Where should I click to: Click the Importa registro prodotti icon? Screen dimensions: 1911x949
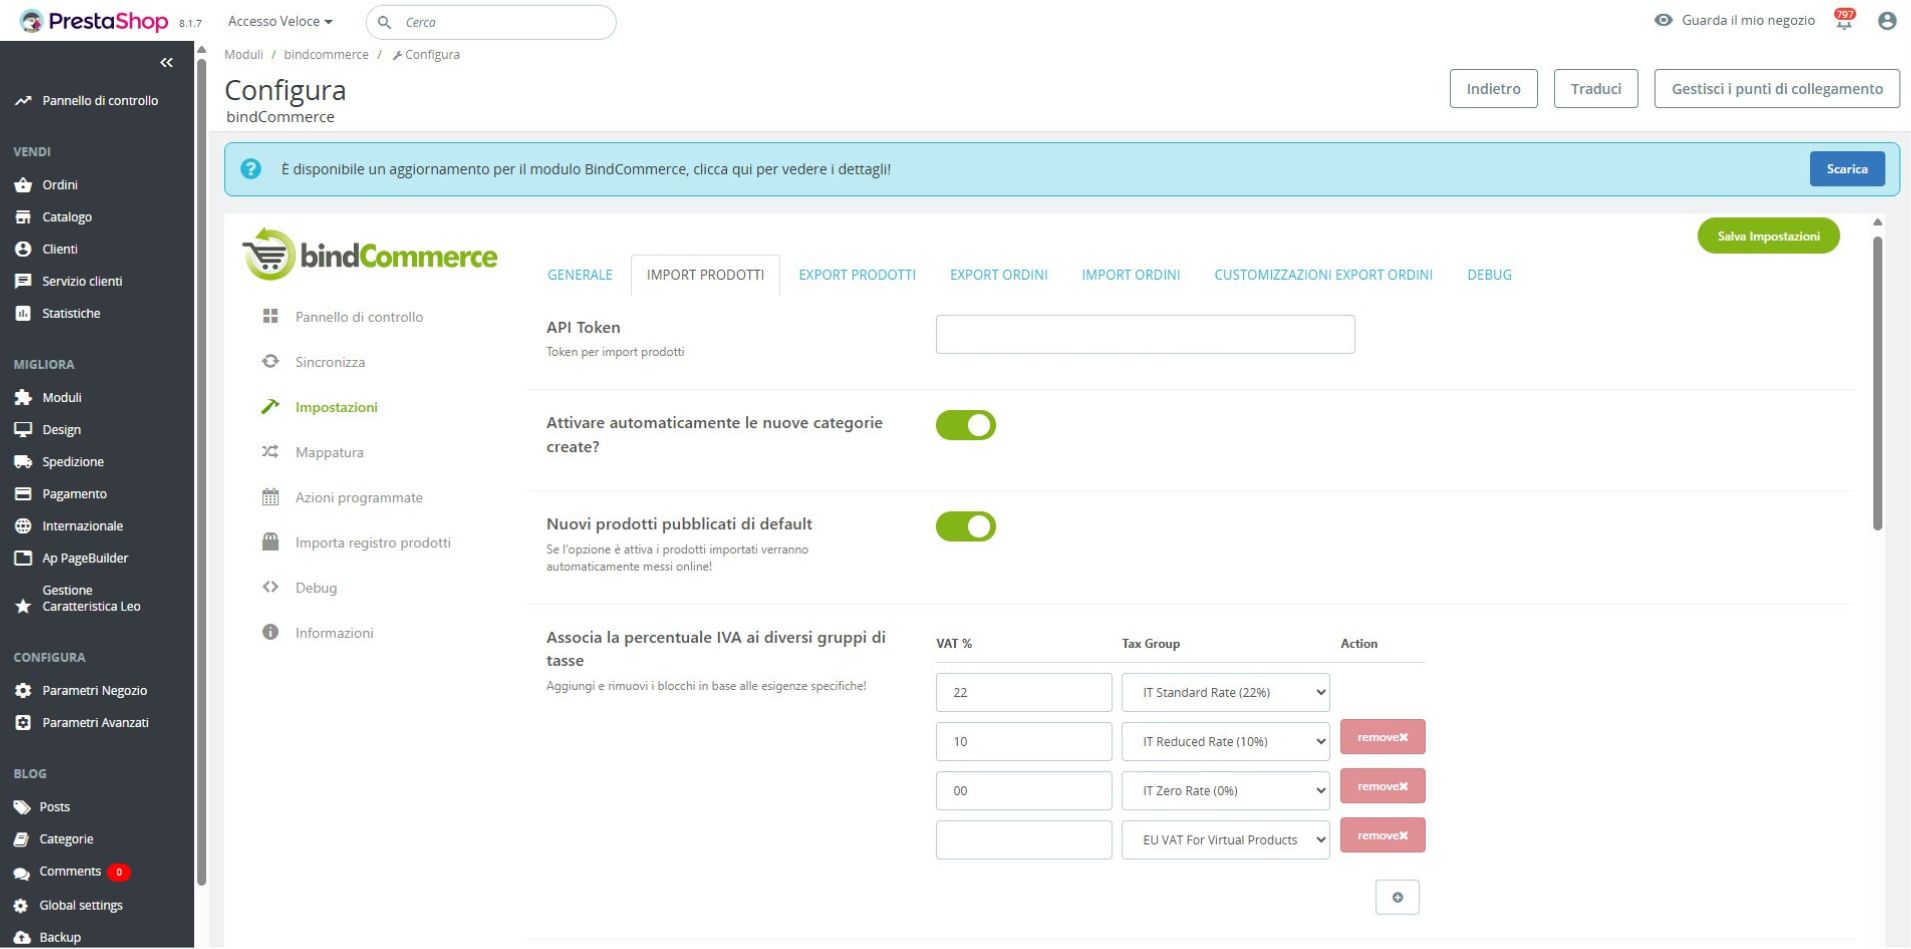coord(270,542)
